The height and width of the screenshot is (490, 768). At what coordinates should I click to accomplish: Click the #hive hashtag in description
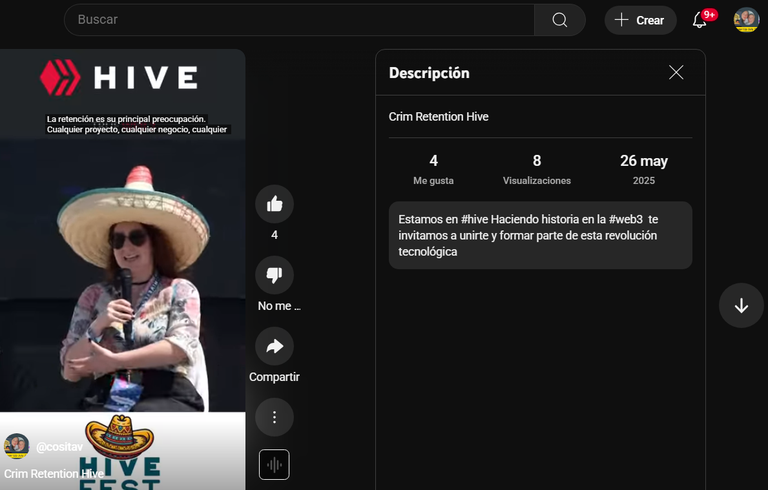click(x=474, y=219)
